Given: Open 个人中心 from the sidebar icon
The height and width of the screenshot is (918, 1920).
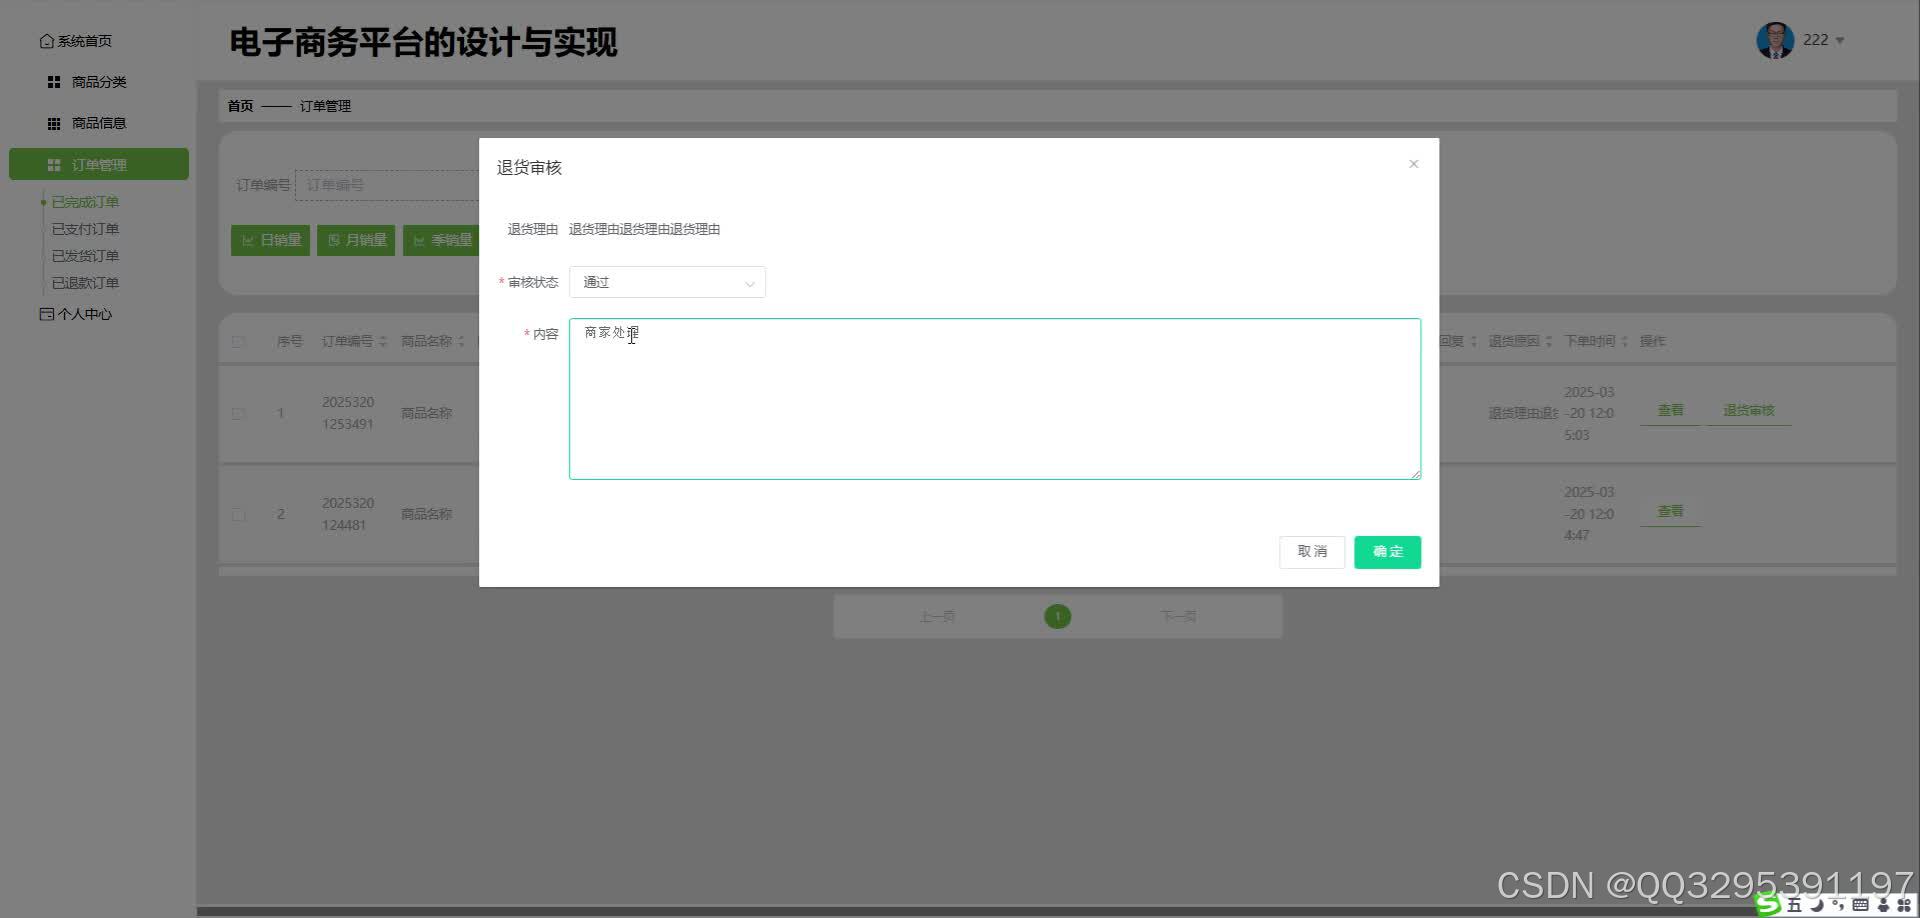Looking at the screenshot, I should [46, 314].
